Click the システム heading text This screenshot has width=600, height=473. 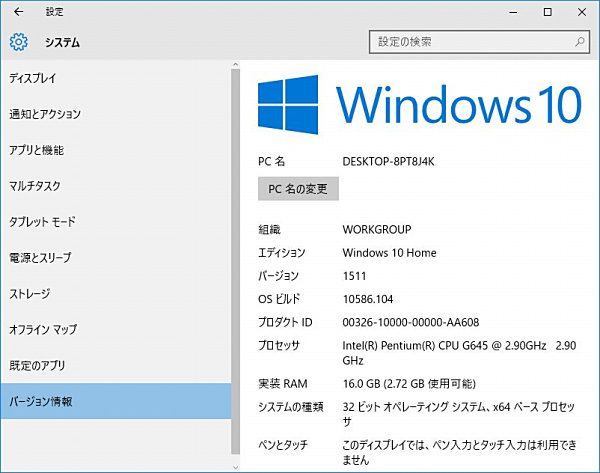coord(62,42)
